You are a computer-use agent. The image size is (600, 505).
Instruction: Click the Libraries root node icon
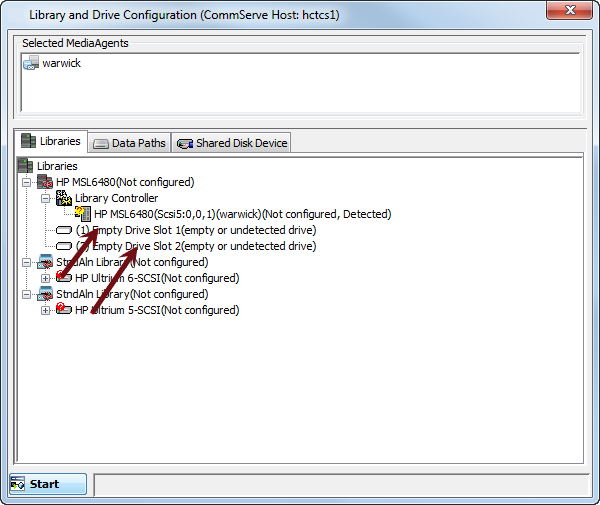[26, 166]
